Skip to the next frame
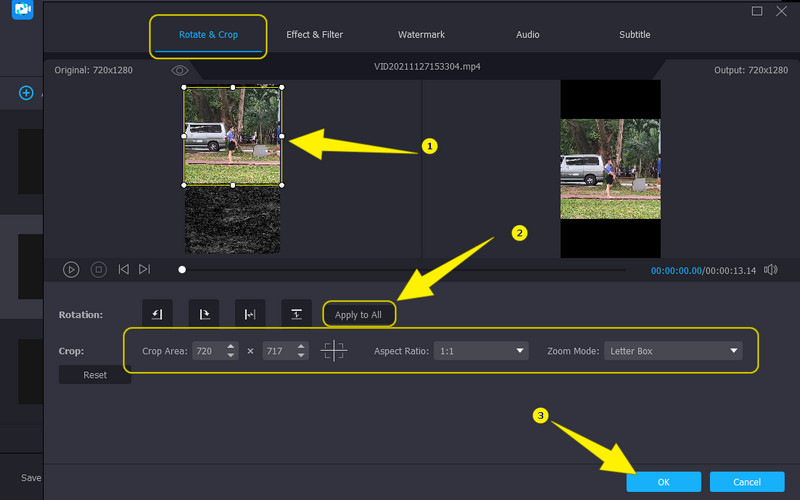This screenshot has width=800, height=500. pyautogui.click(x=145, y=269)
